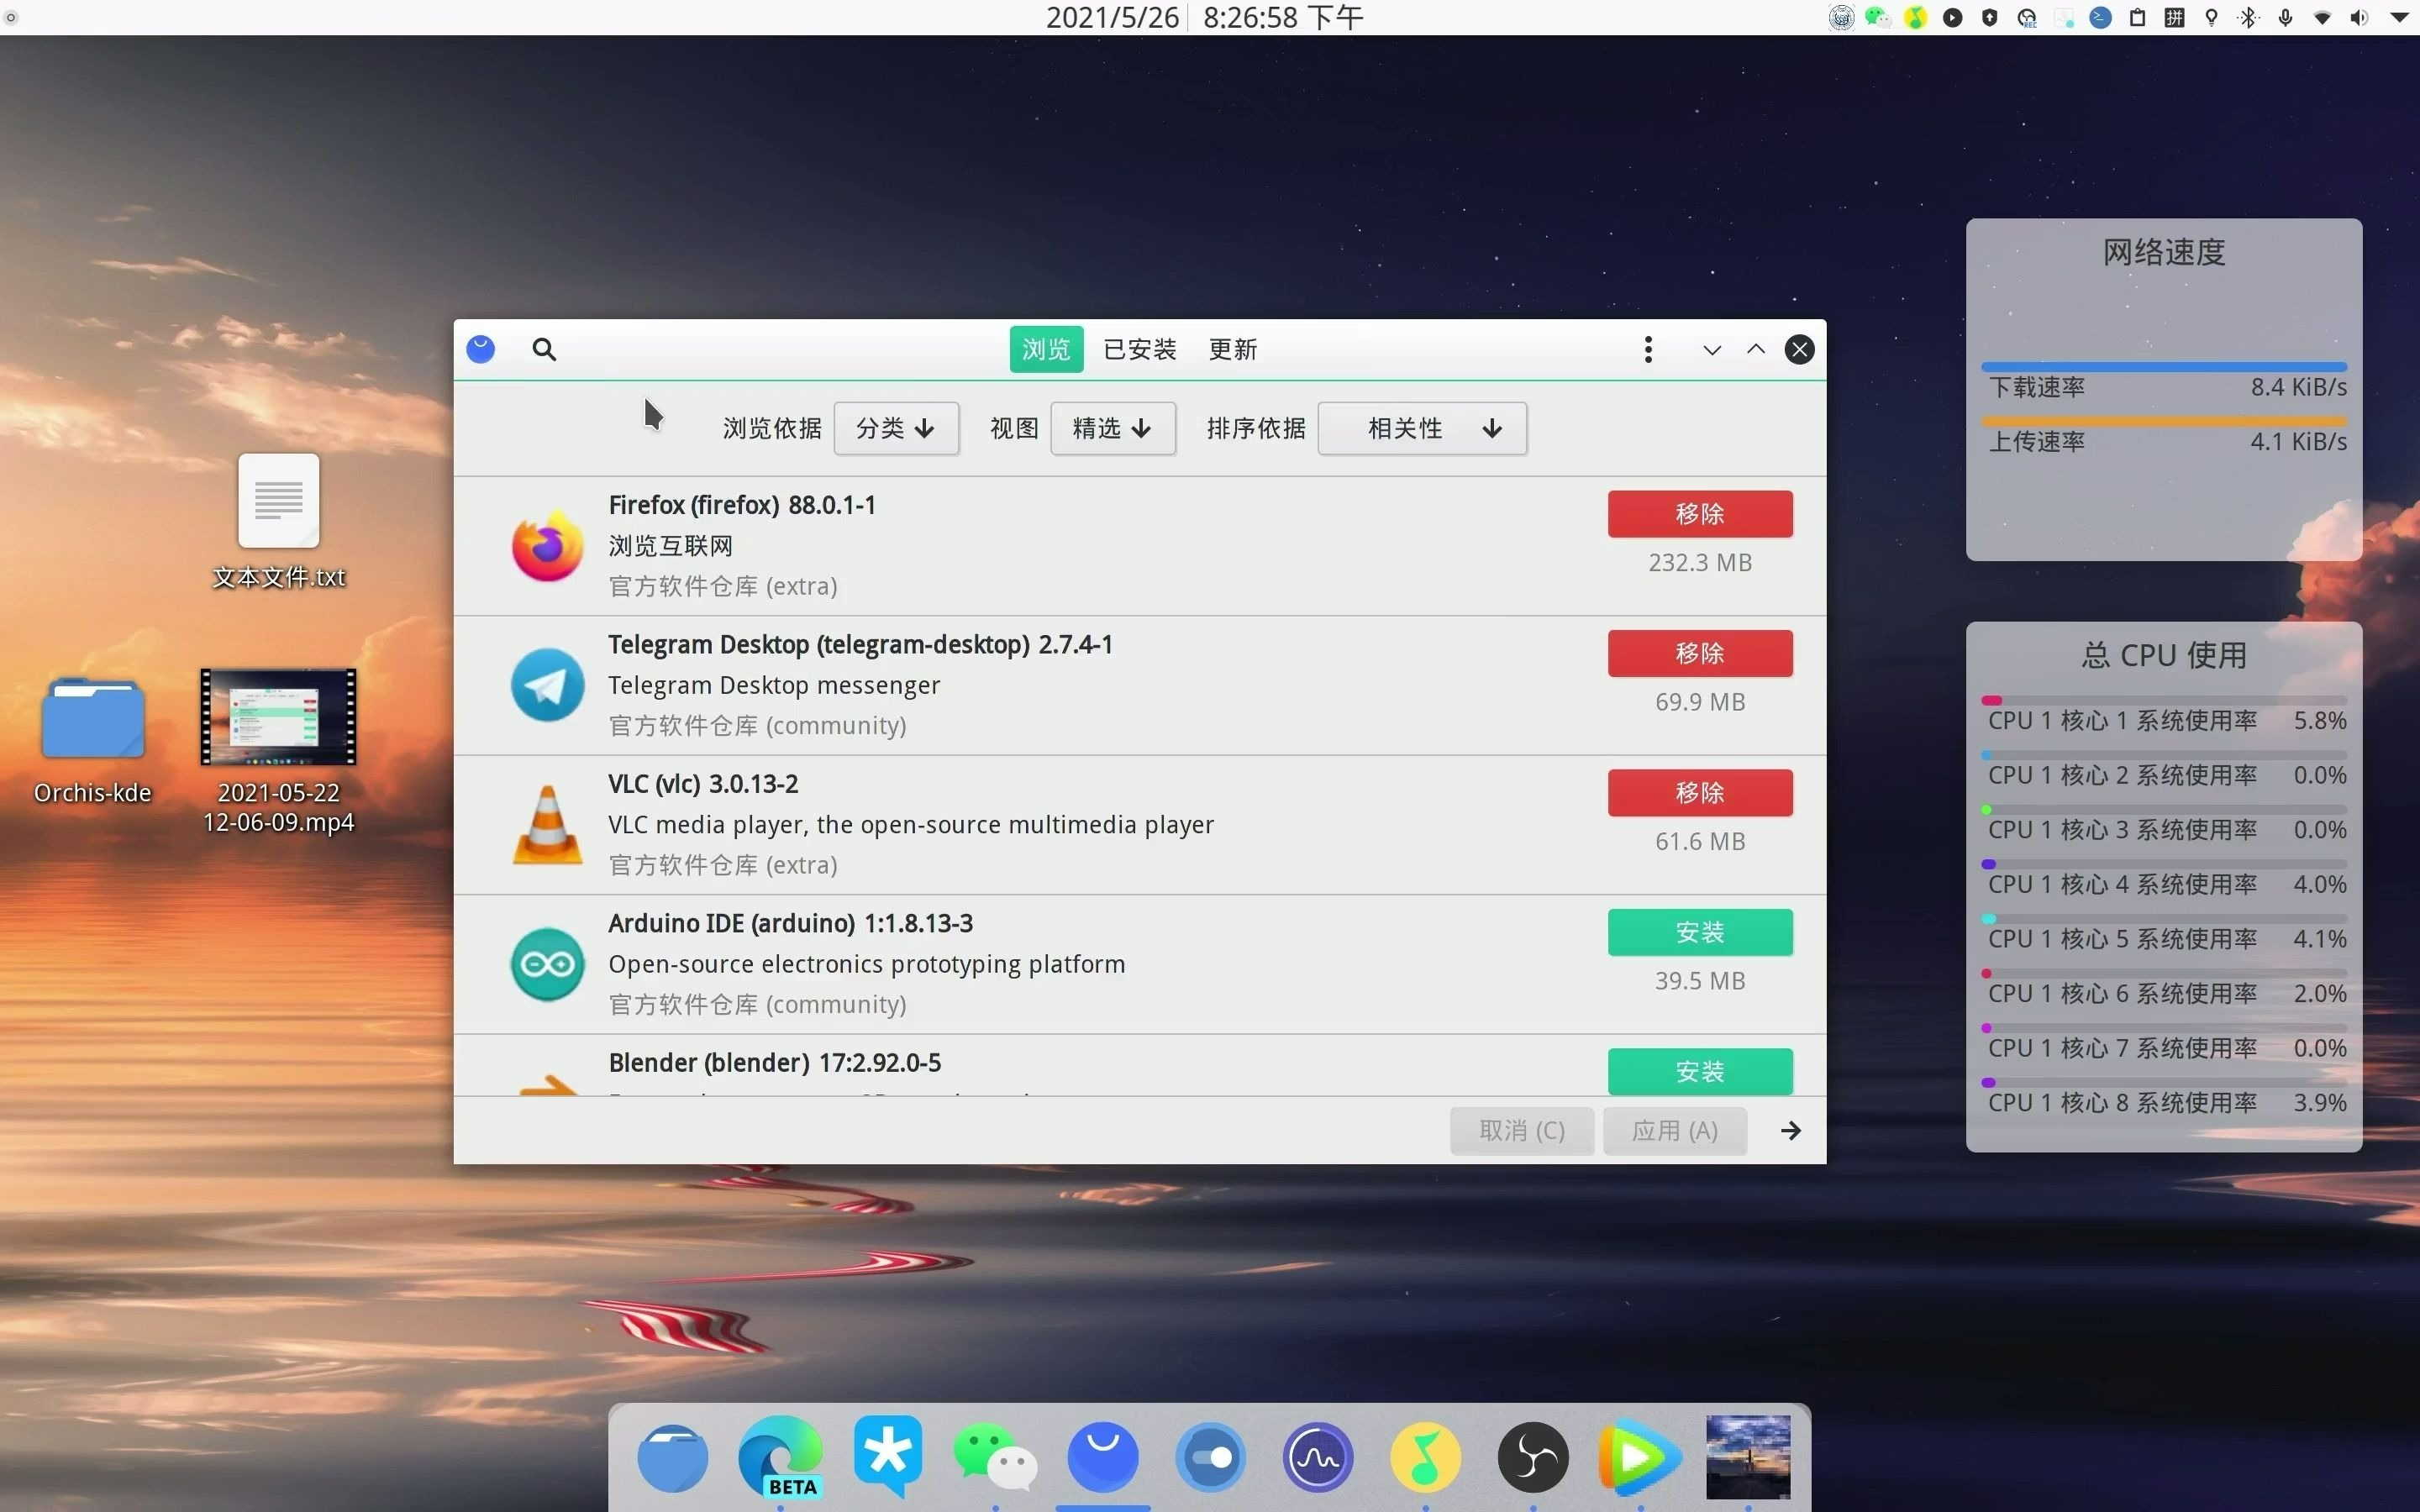Viewport: 2420px width, 1512px height.
Task: Click the VLC cone icon
Action: pyautogui.click(x=547, y=825)
